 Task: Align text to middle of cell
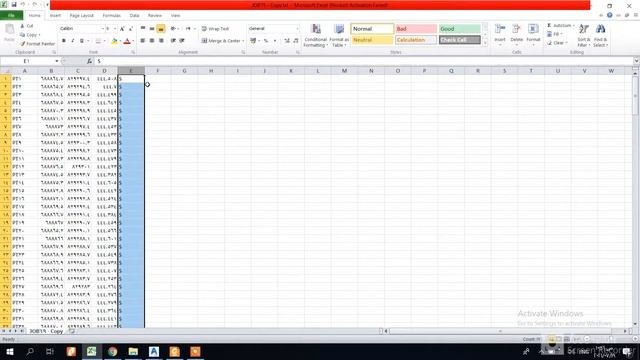pos(152,29)
